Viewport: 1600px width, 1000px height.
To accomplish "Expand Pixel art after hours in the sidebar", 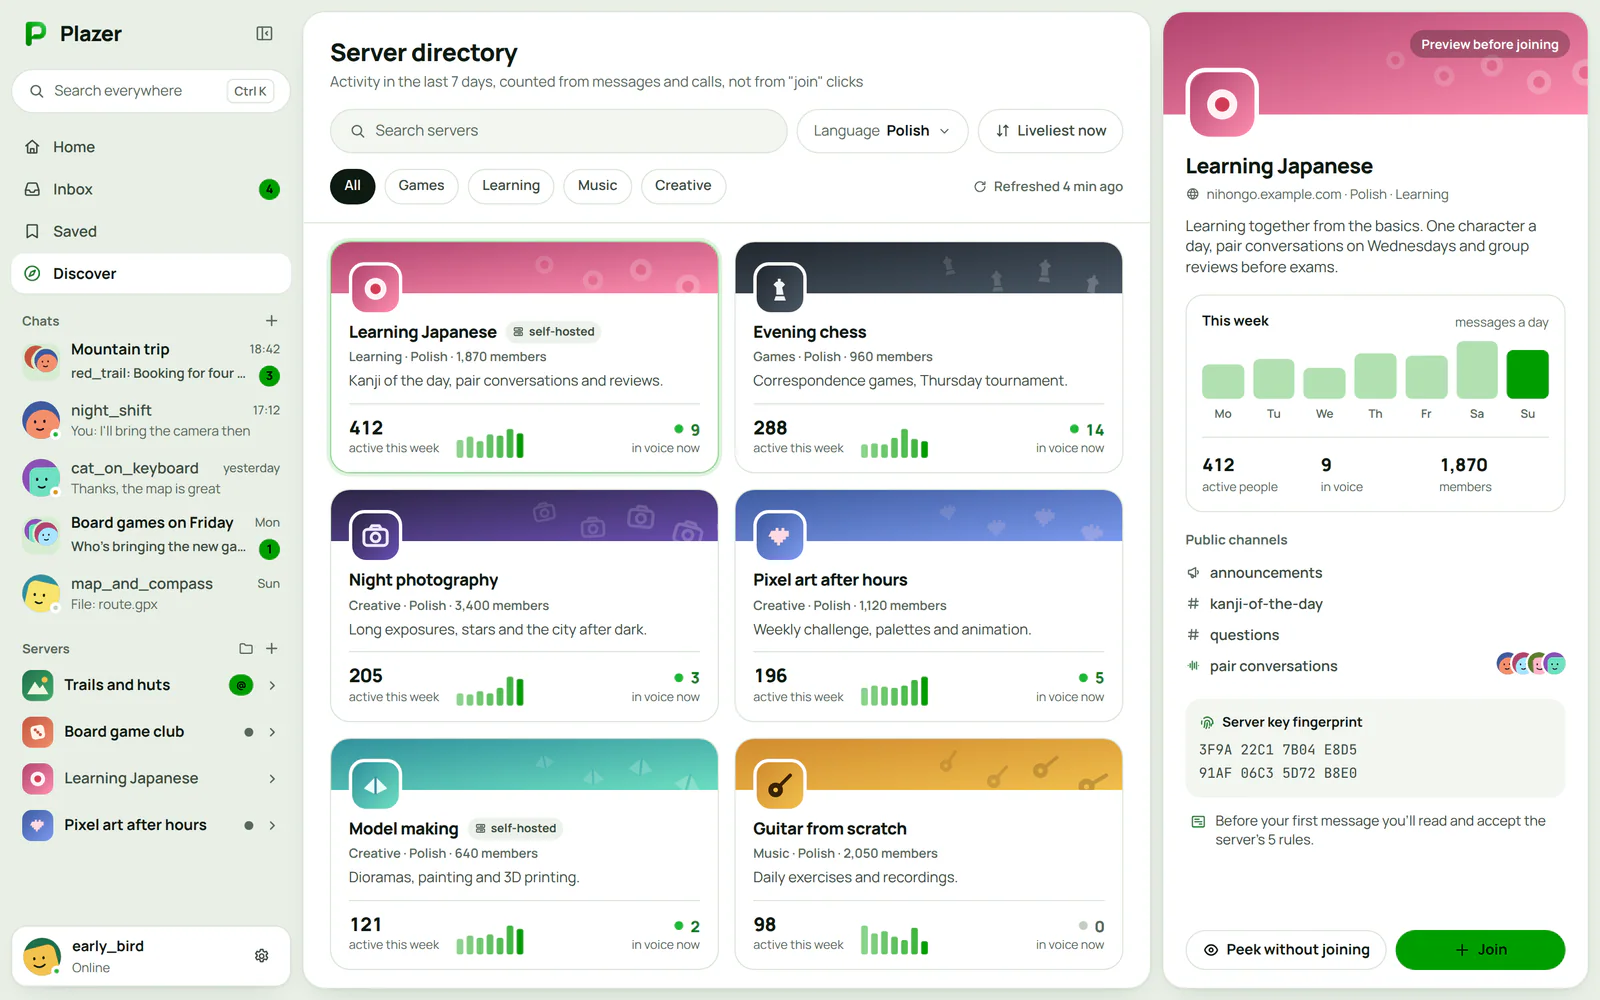I will pyautogui.click(x=272, y=825).
